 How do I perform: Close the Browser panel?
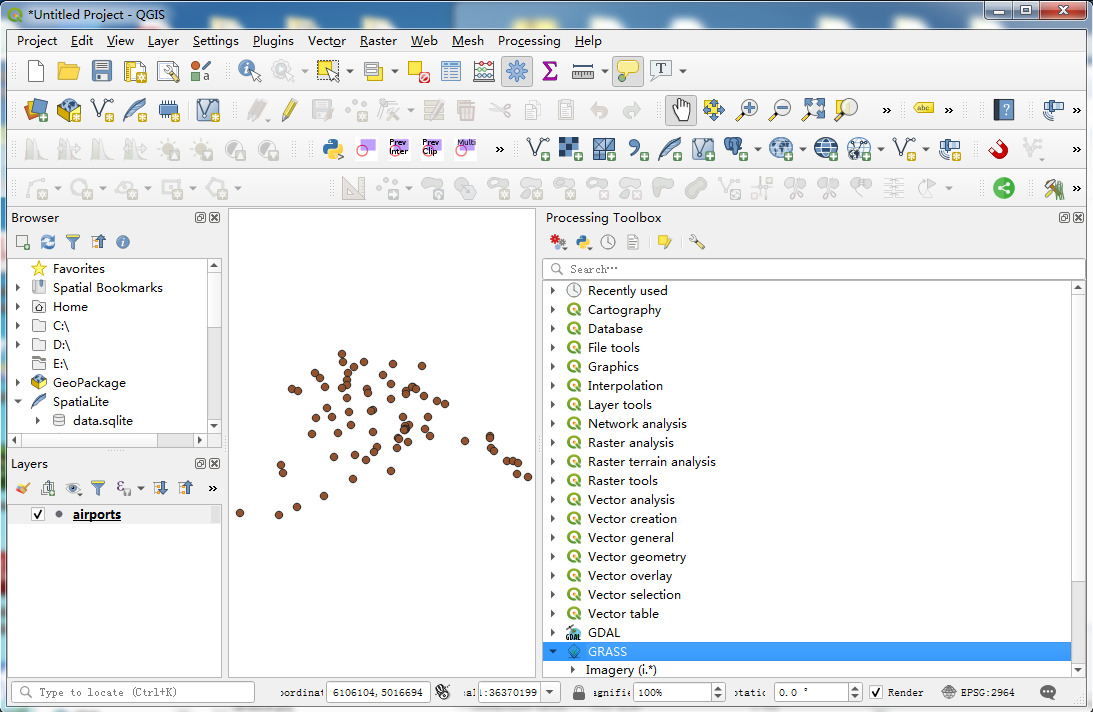pyautogui.click(x=215, y=218)
